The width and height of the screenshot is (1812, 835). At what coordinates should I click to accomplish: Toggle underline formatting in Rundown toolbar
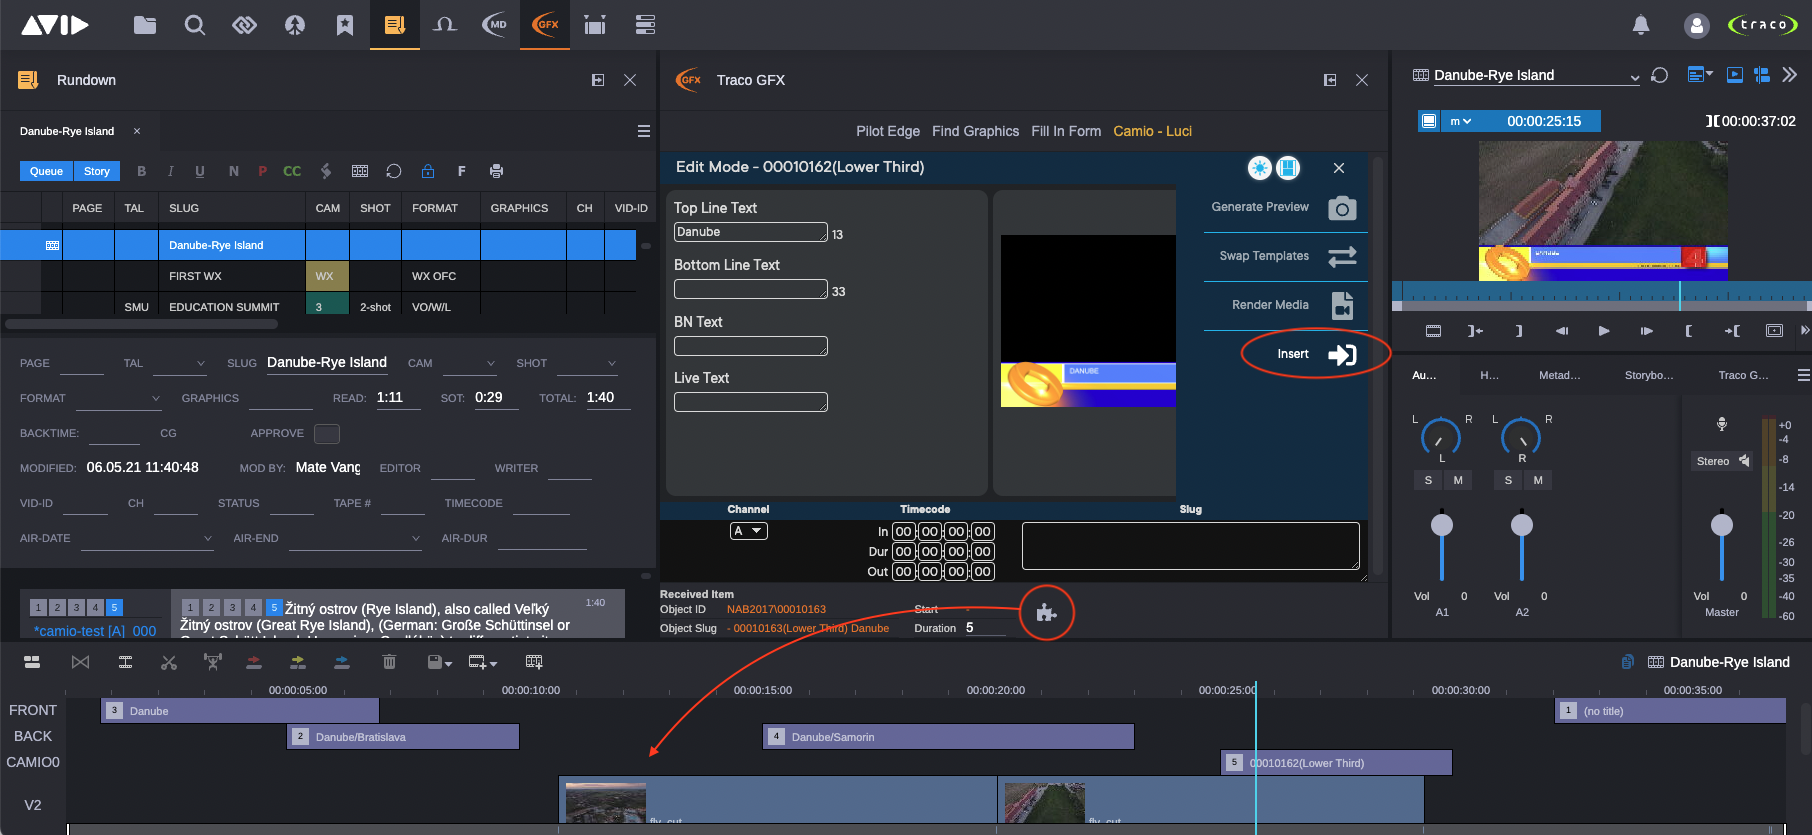200,171
